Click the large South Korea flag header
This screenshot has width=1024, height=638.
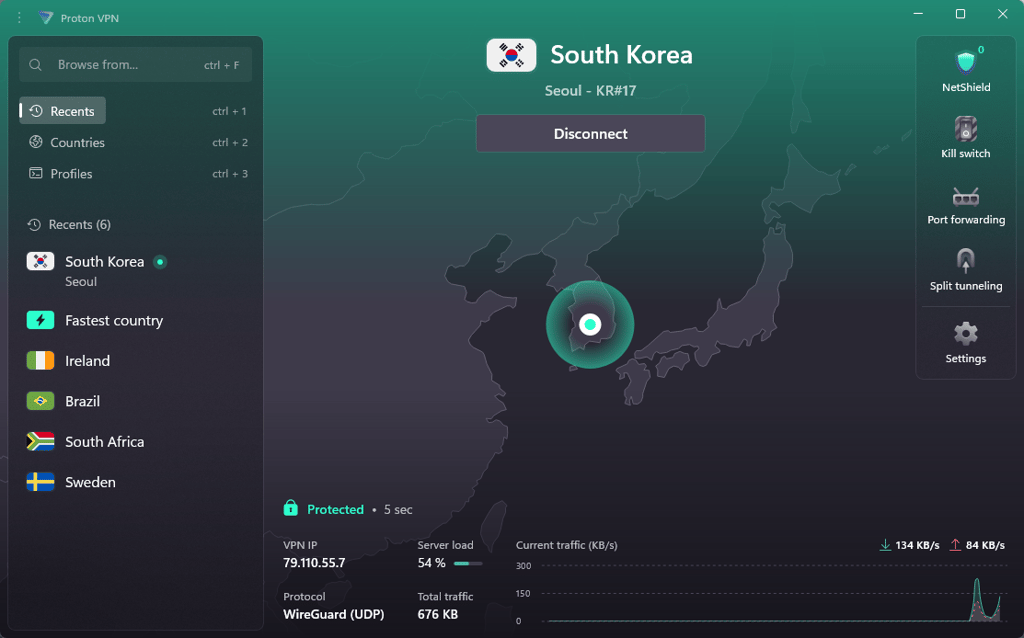(x=511, y=56)
